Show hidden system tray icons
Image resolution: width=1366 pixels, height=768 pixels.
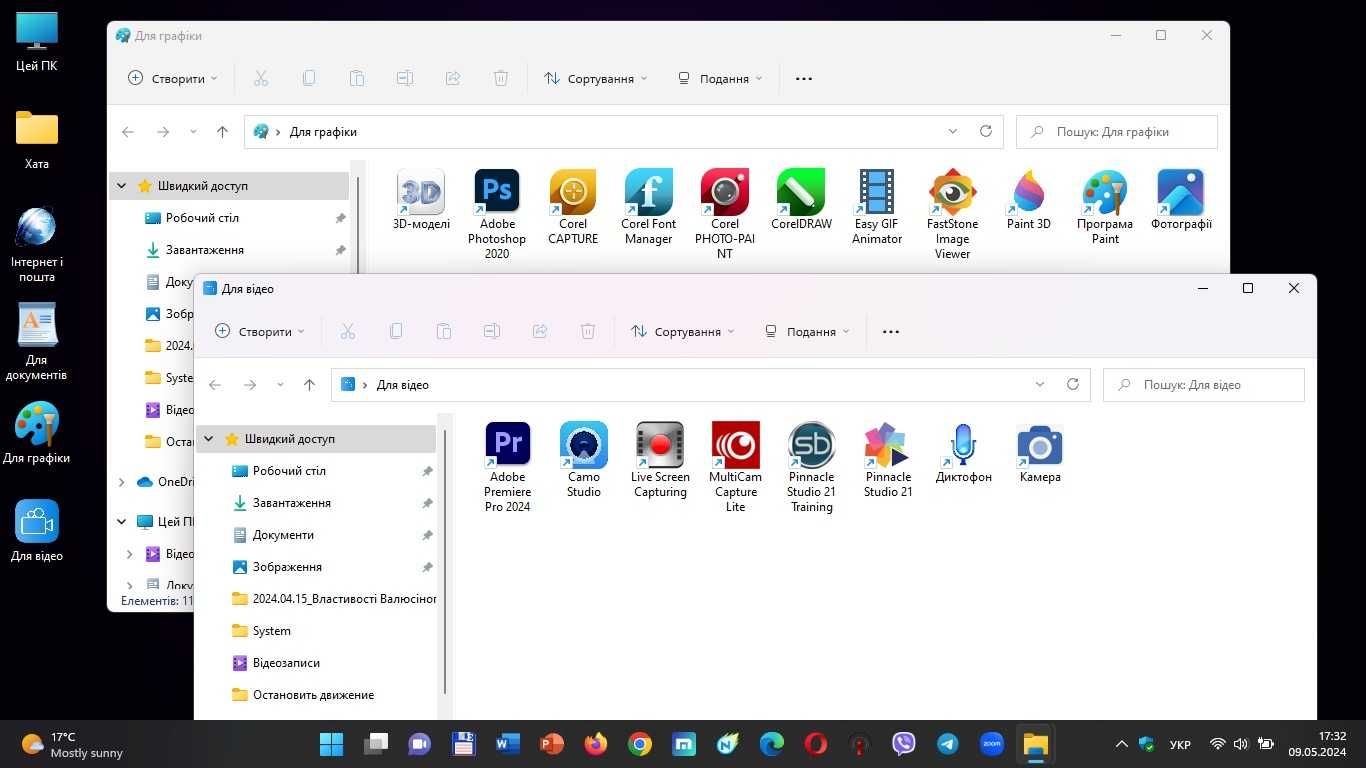click(x=1121, y=744)
